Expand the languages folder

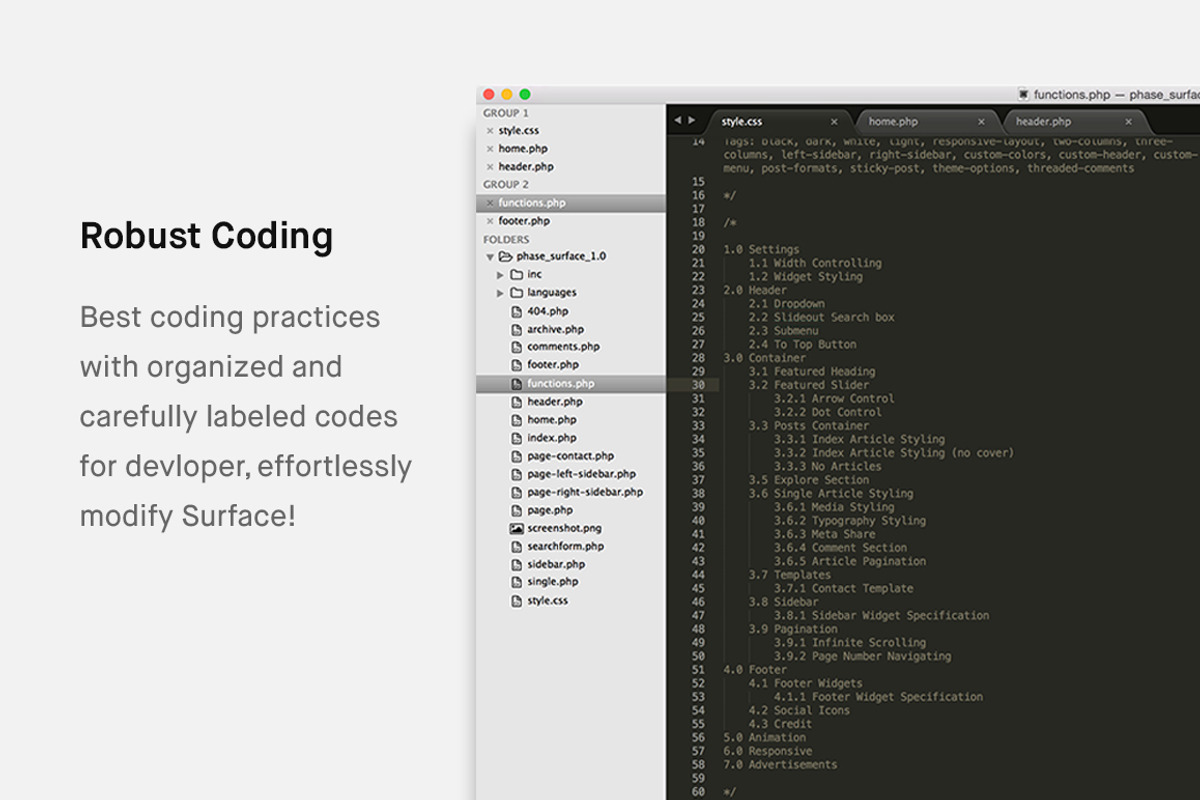coord(500,293)
